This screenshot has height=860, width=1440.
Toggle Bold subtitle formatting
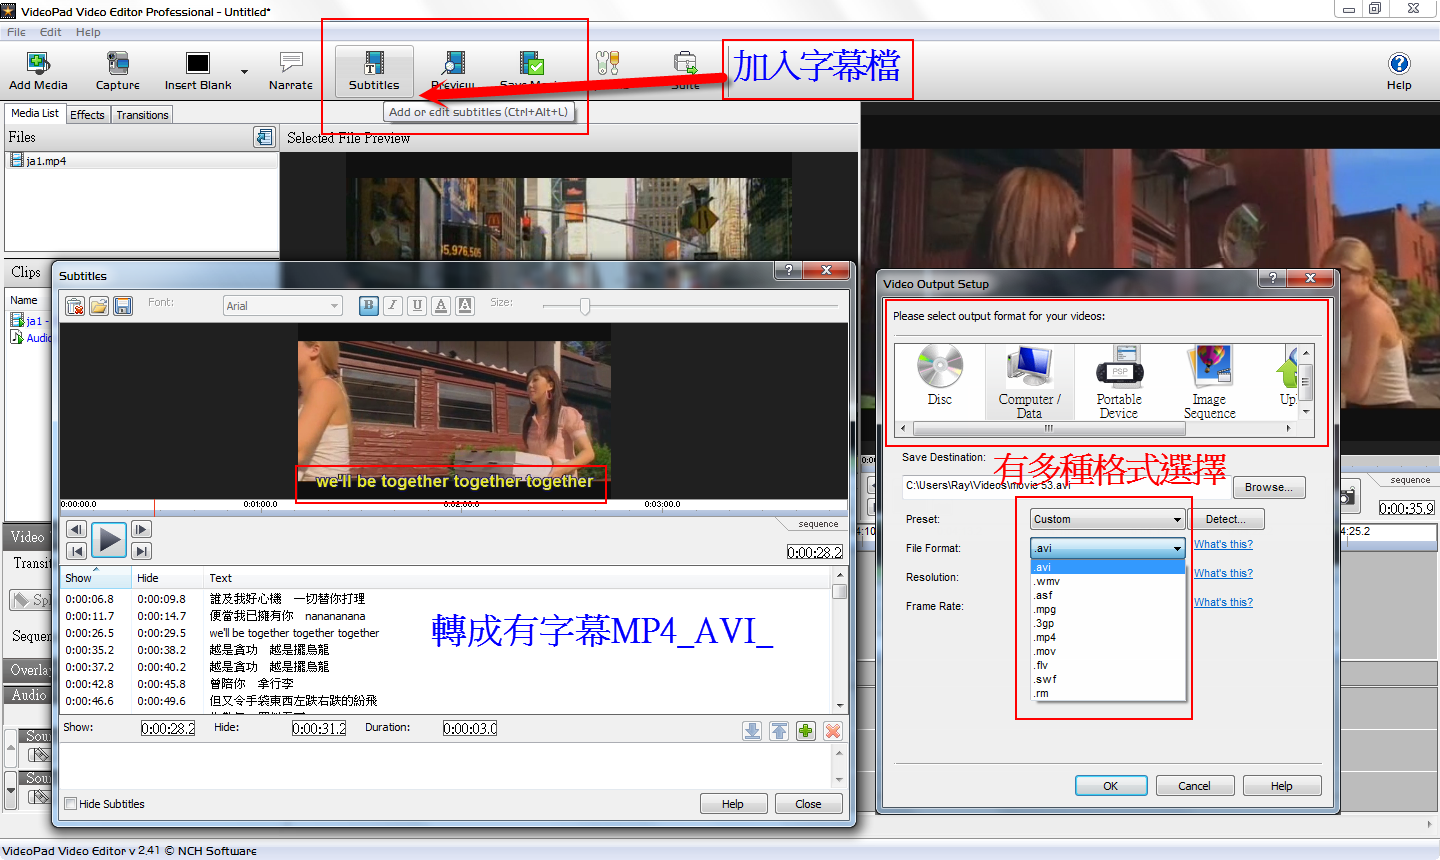click(369, 306)
